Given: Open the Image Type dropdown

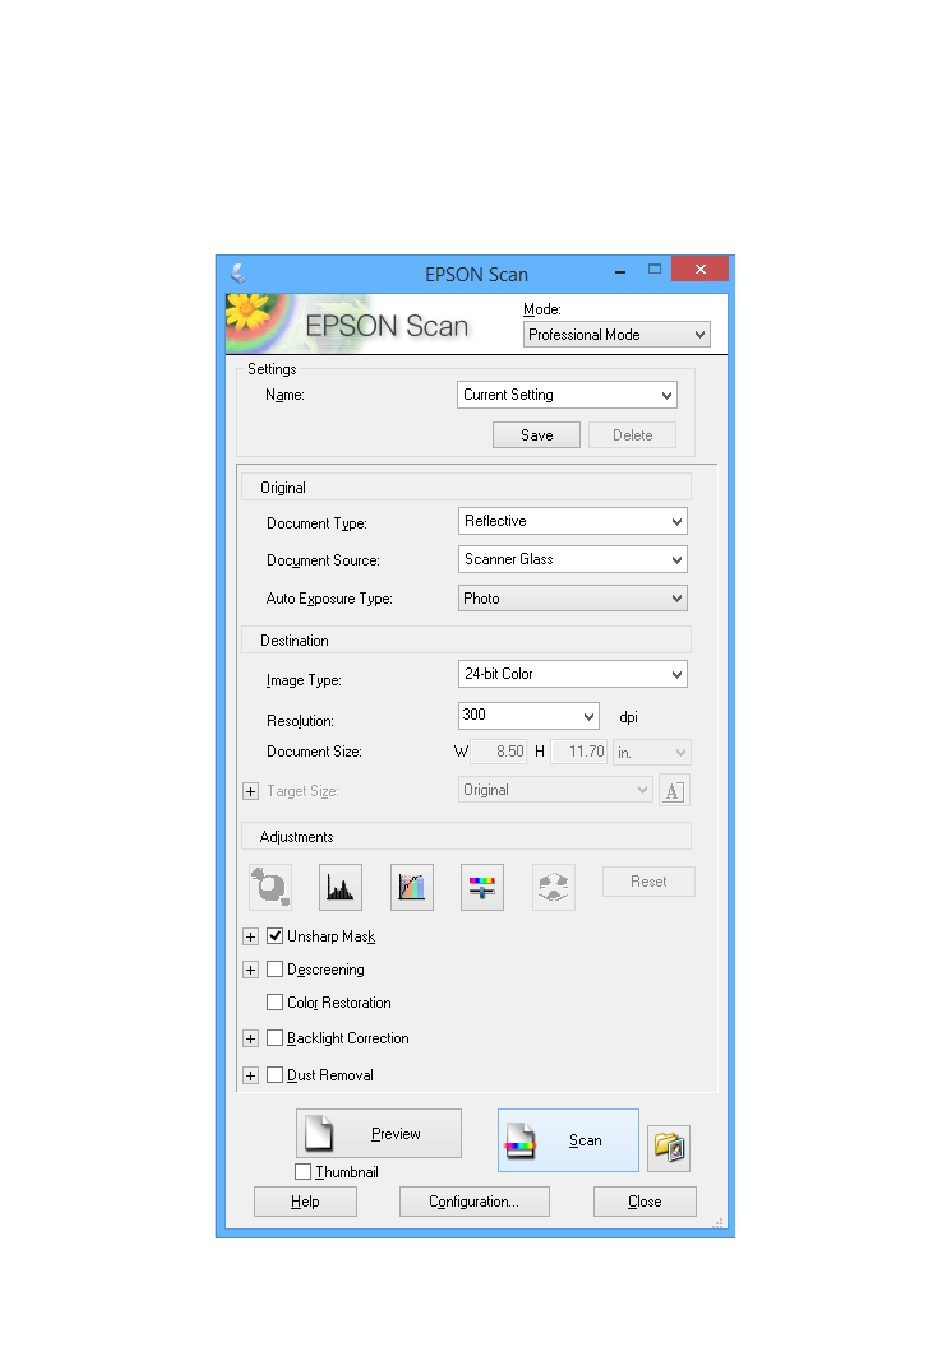Looking at the screenshot, I should coord(572,674).
